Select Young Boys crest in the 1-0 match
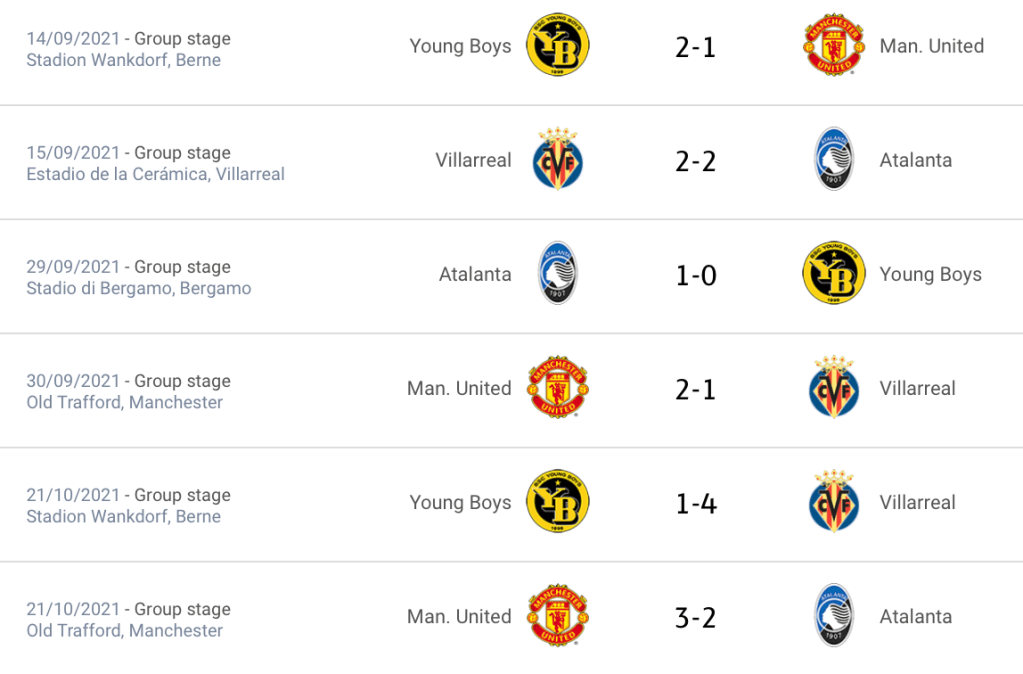Image resolution: width=1023 pixels, height=674 pixels. [834, 274]
